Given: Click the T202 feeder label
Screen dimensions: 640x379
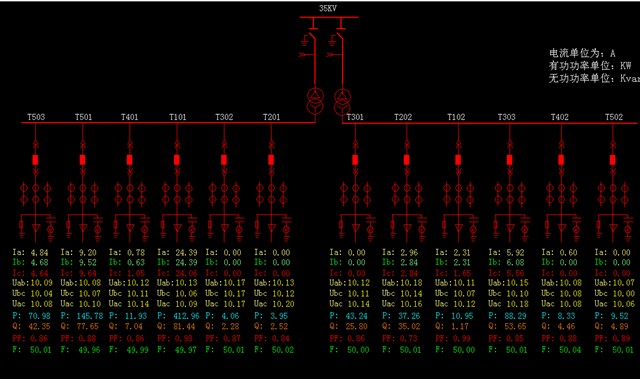Looking at the screenshot, I should (x=403, y=117).
